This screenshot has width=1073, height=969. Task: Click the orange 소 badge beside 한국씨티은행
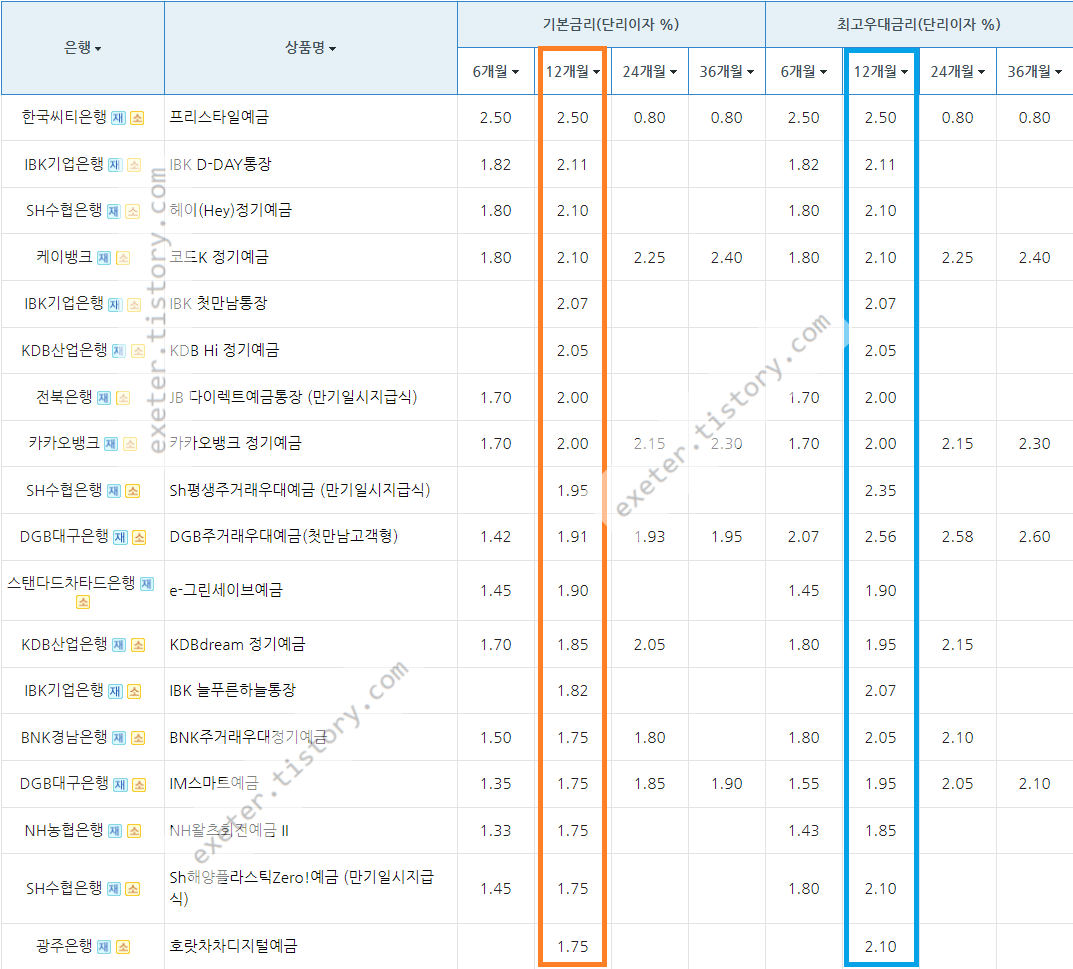click(138, 118)
